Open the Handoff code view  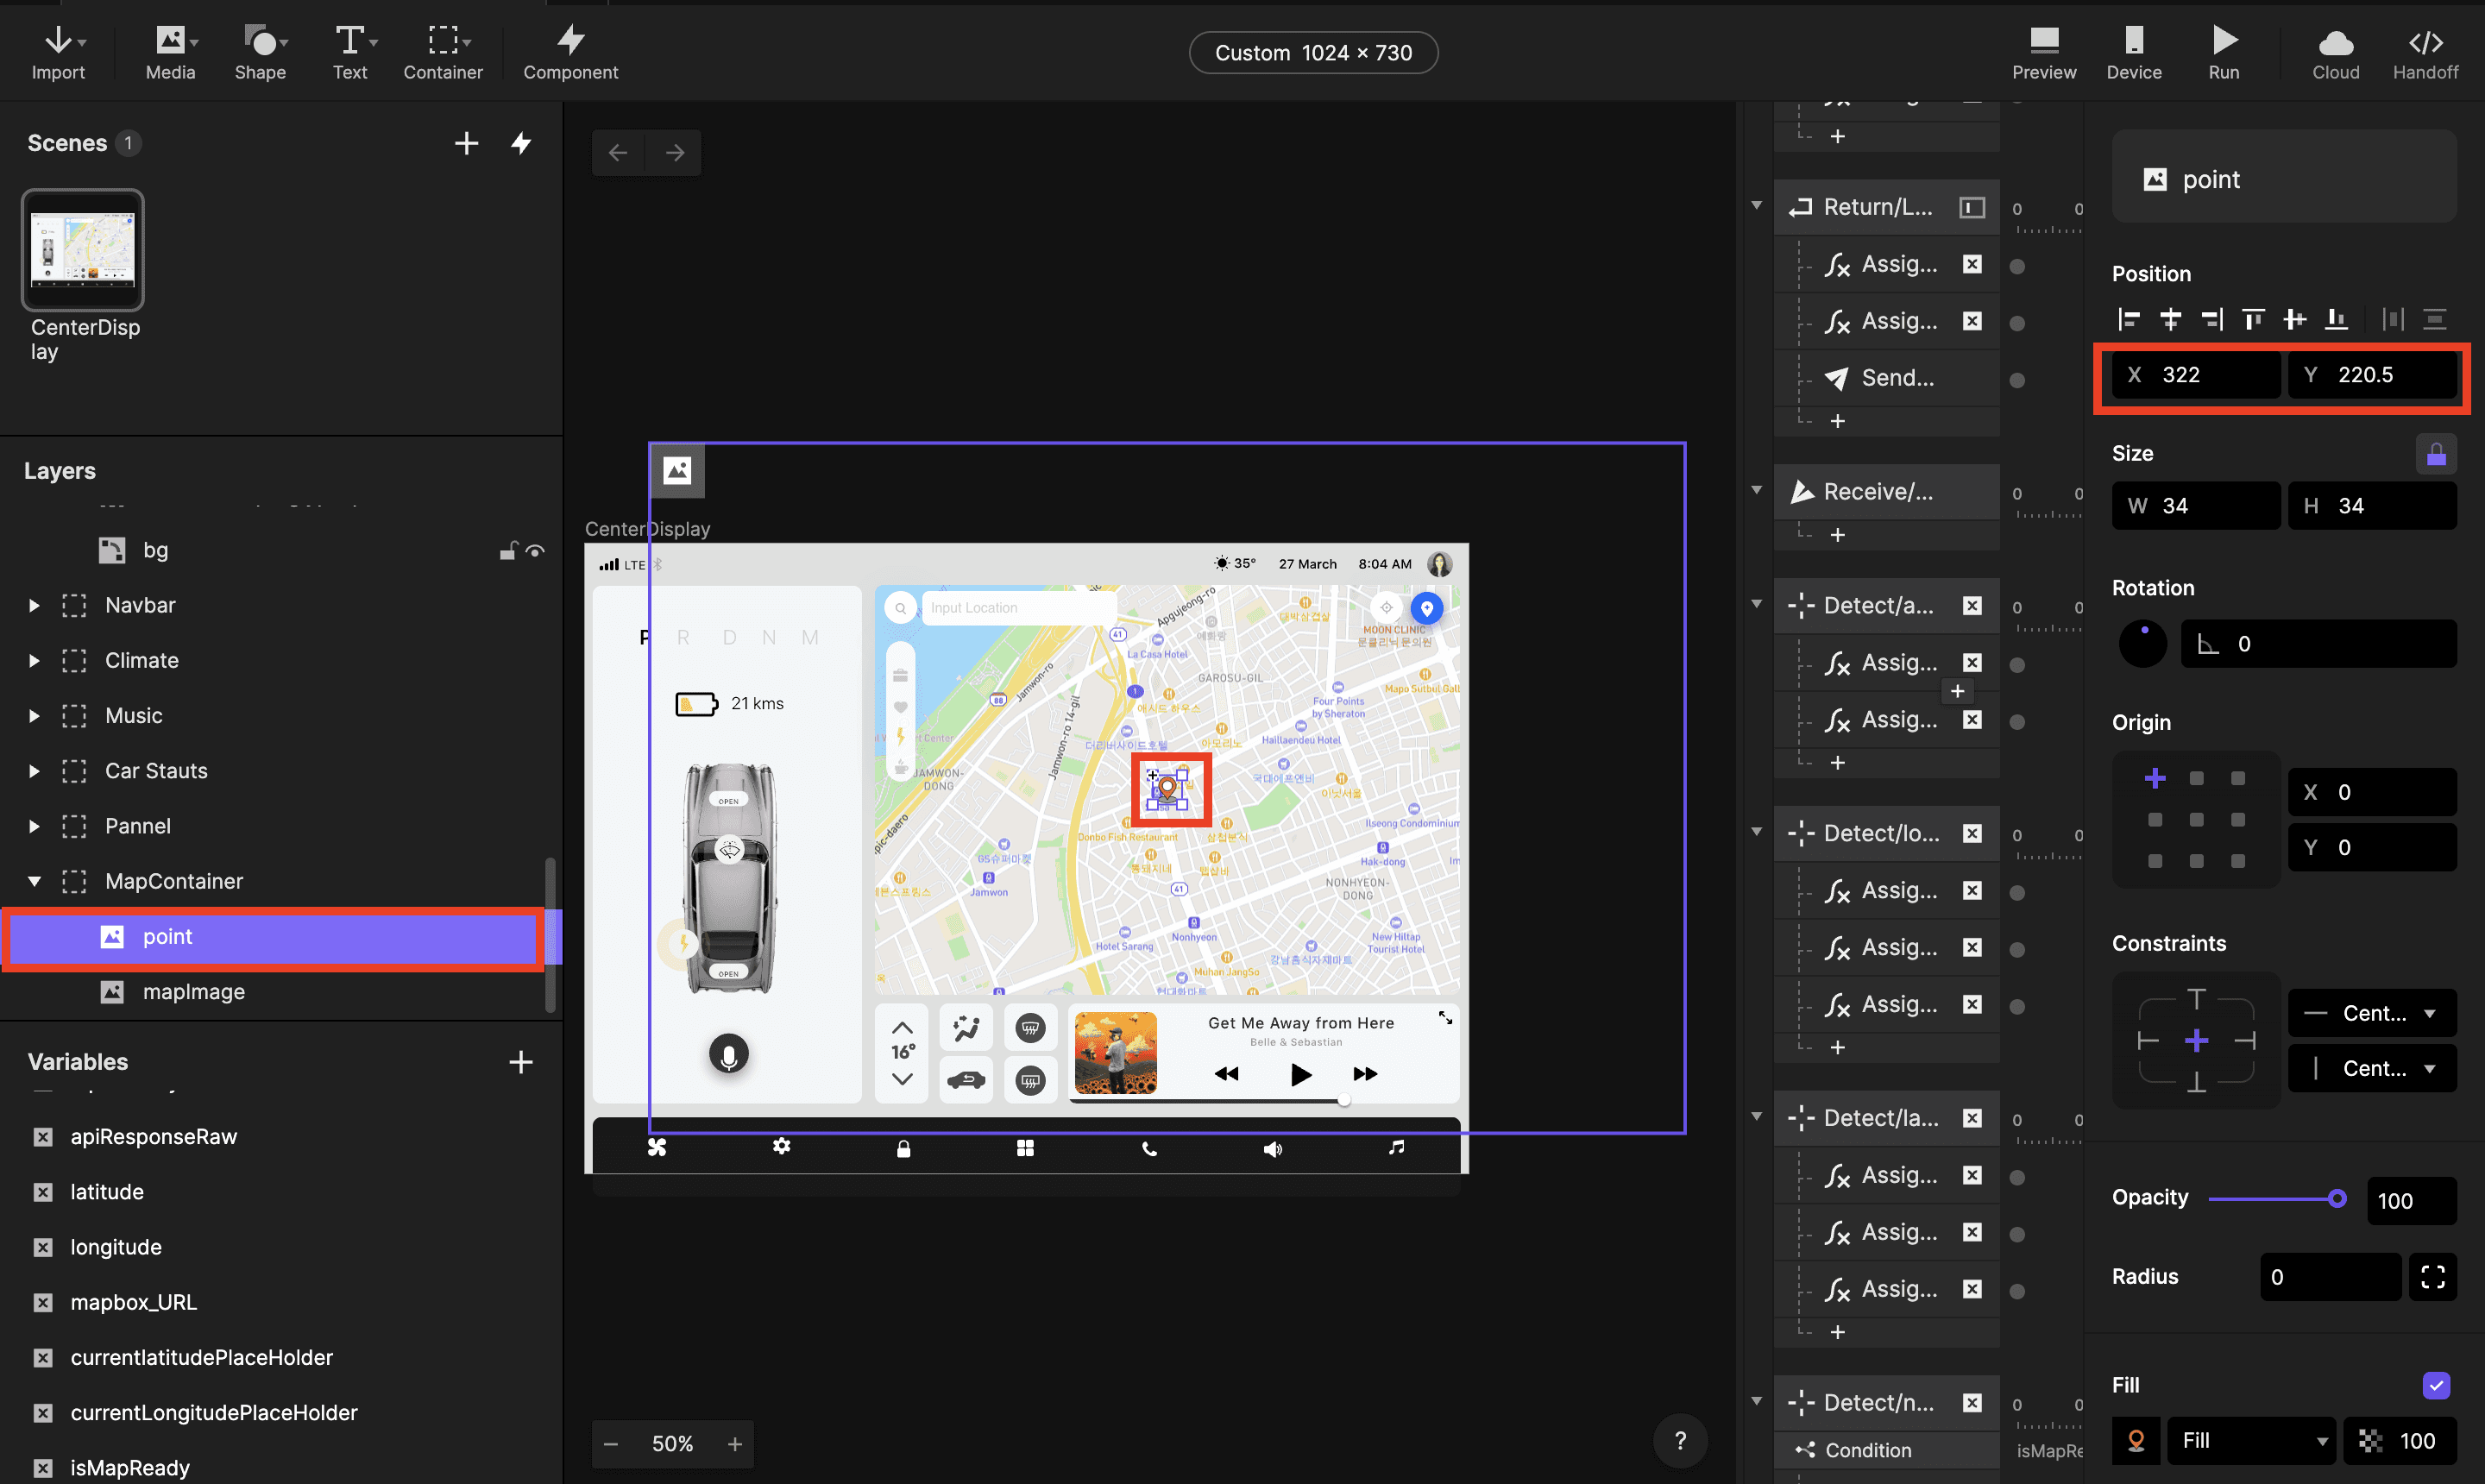(x=2425, y=53)
